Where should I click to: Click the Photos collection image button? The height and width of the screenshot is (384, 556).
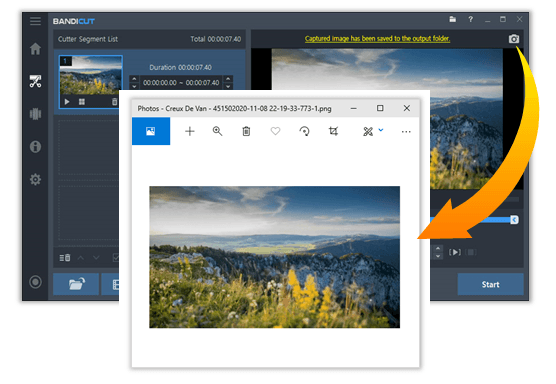[151, 131]
